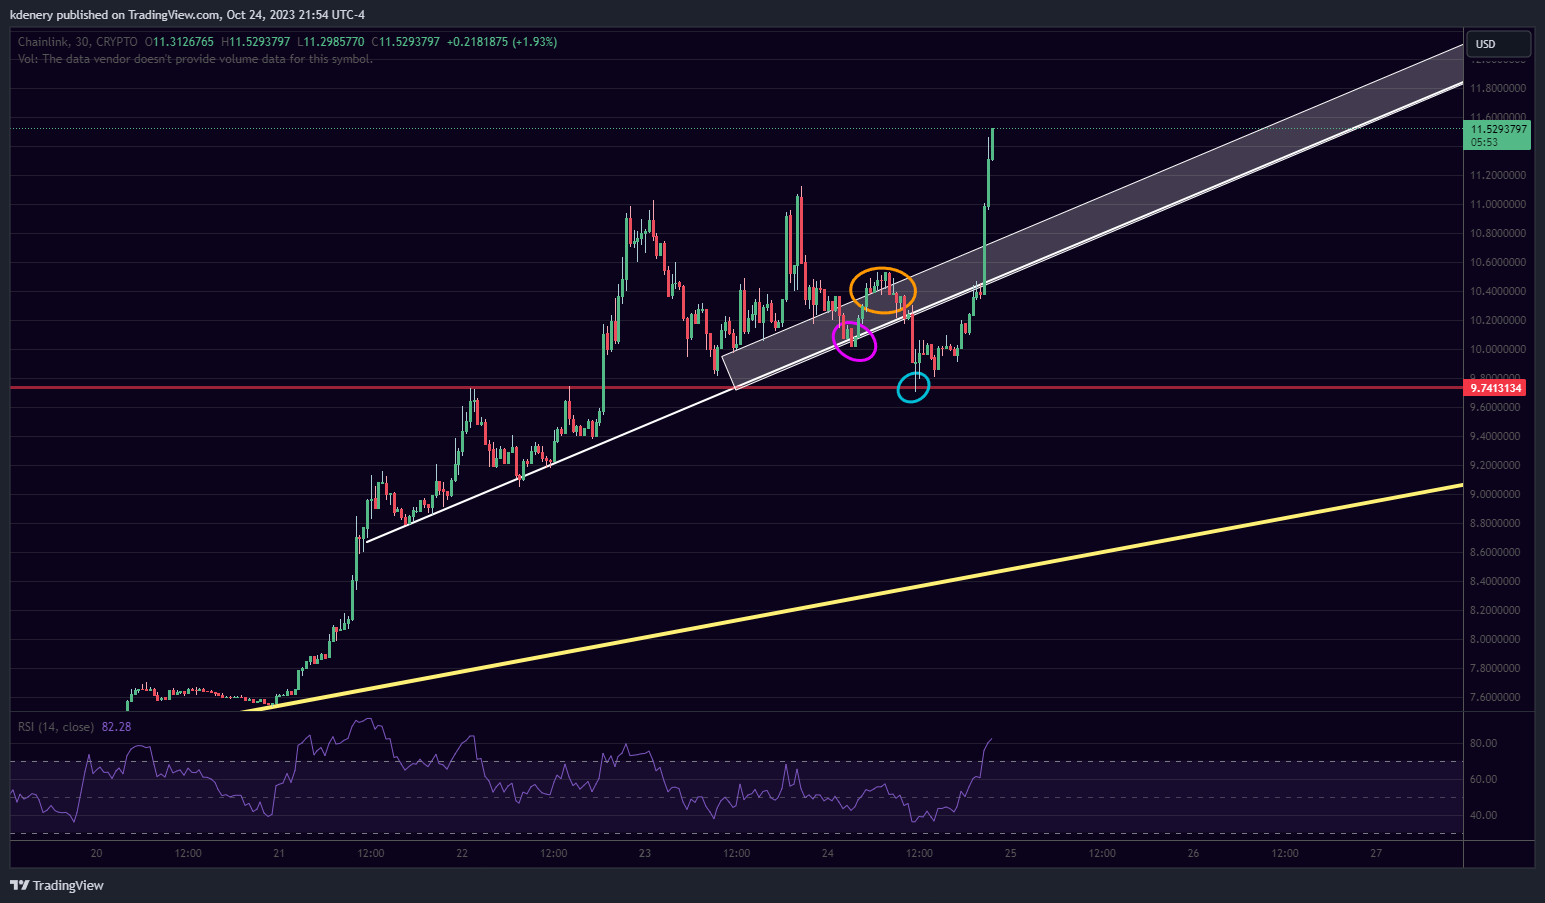The image size is (1545, 903).
Task: Click the close value C11.5293797 in legend
Action: (405, 42)
